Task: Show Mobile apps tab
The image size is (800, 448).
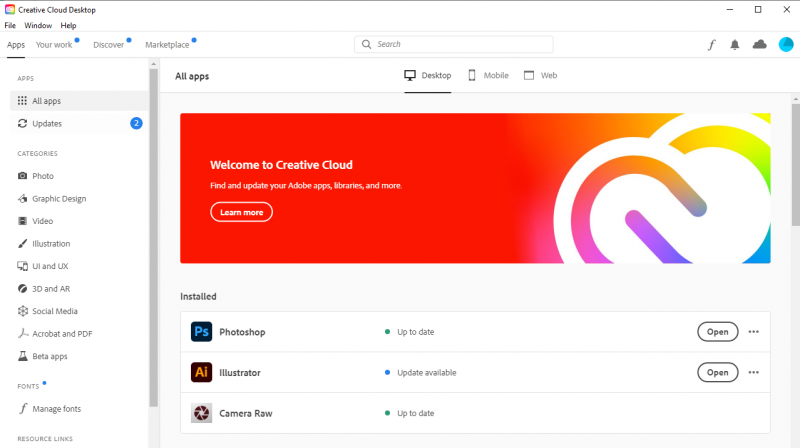Action: (x=488, y=76)
